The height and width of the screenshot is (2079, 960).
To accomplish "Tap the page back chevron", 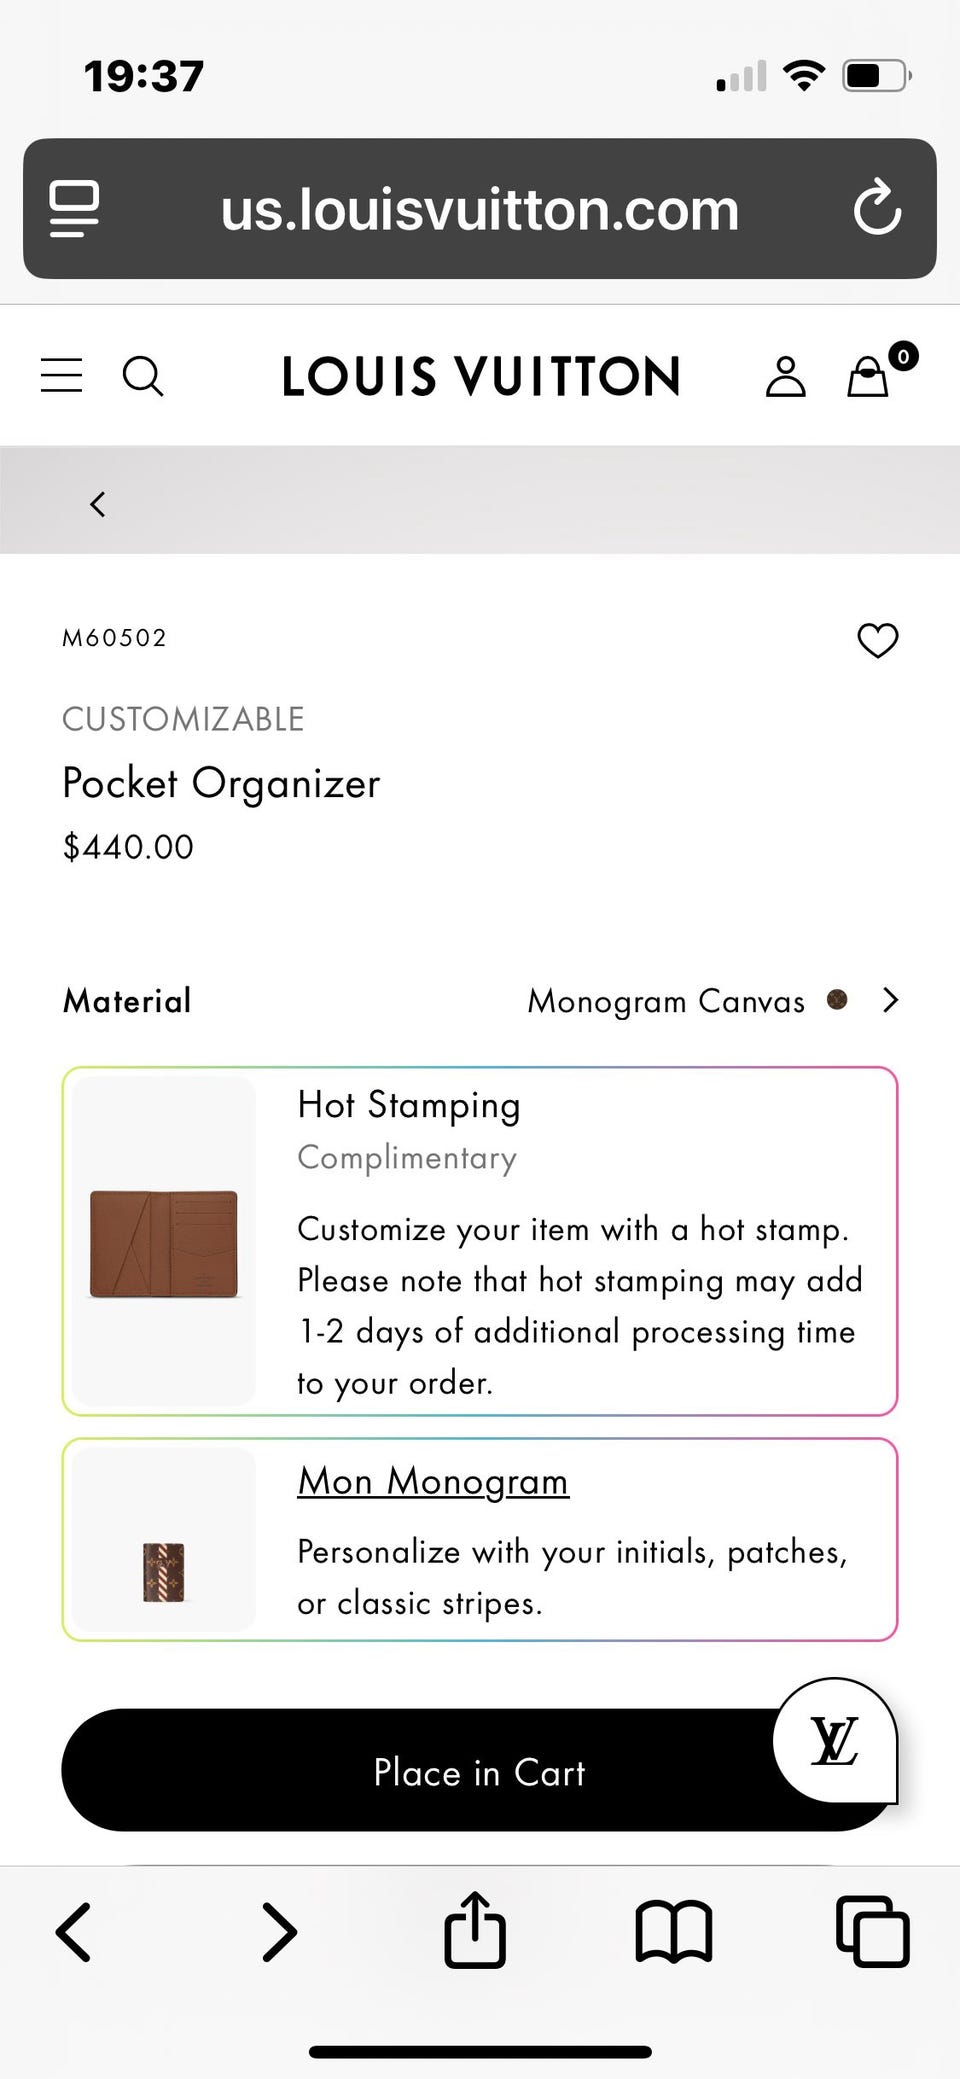I will (x=97, y=504).
